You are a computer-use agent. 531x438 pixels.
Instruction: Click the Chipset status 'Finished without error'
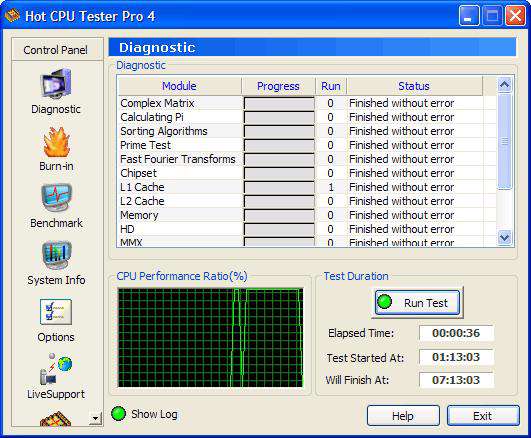coord(402,173)
